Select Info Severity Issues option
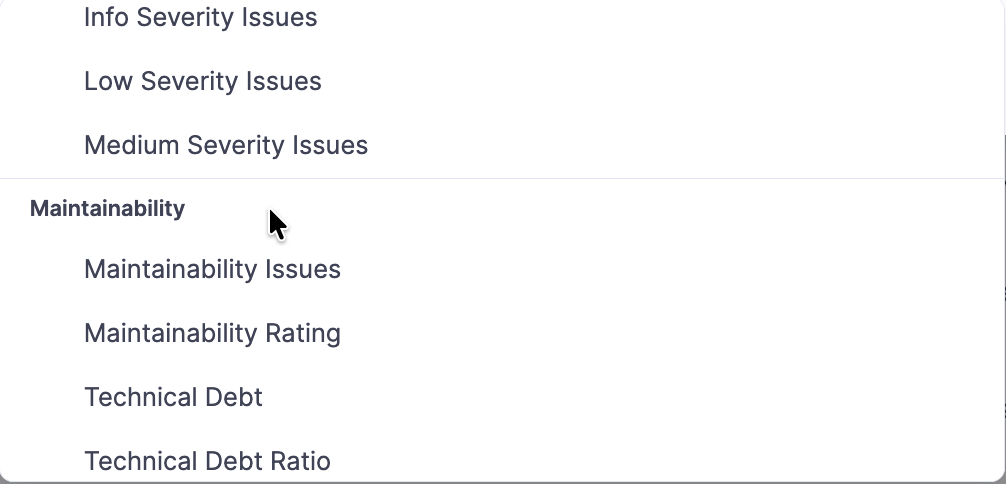The height and width of the screenshot is (484, 1006). [x=200, y=18]
